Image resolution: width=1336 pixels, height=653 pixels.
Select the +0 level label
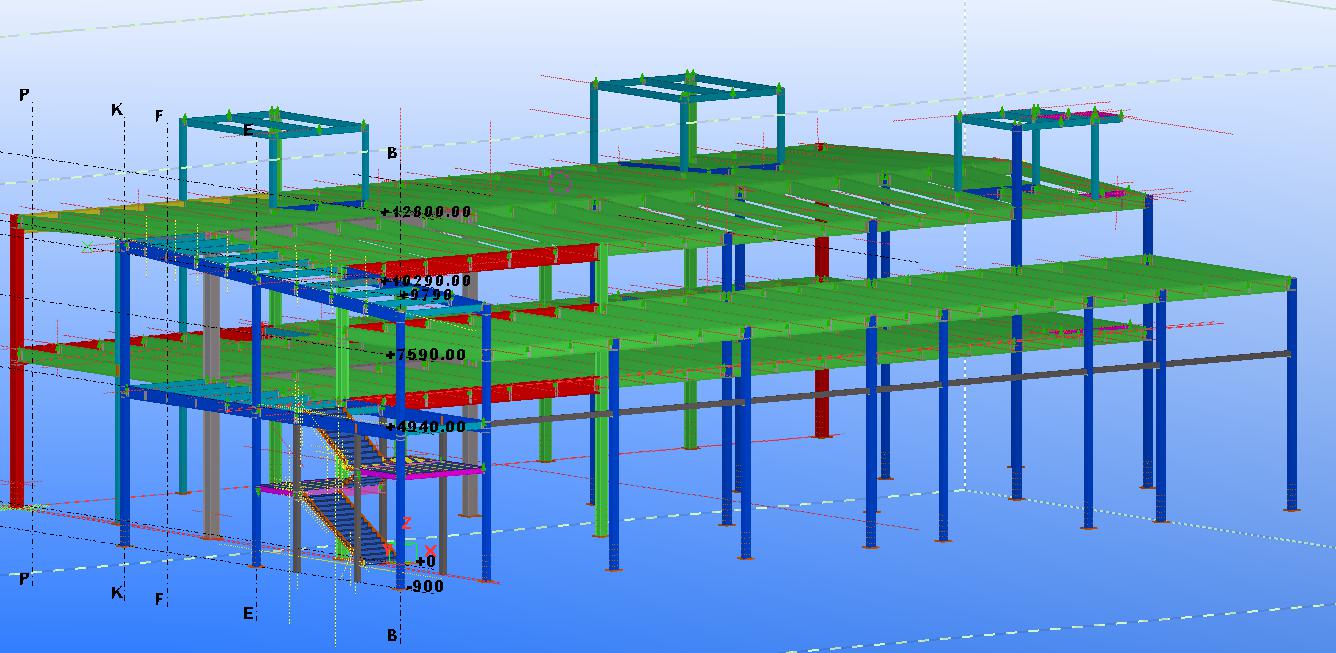(426, 562)
